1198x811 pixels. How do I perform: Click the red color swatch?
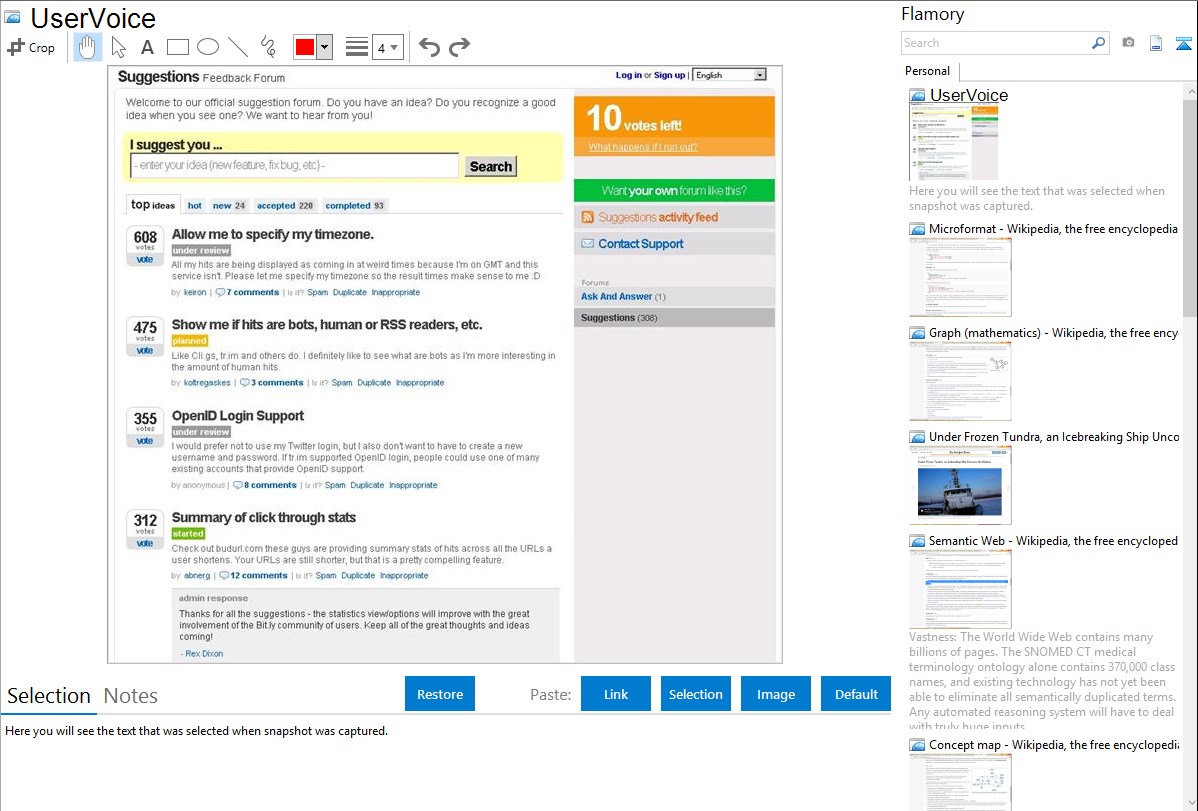click(x=305, y=47)
